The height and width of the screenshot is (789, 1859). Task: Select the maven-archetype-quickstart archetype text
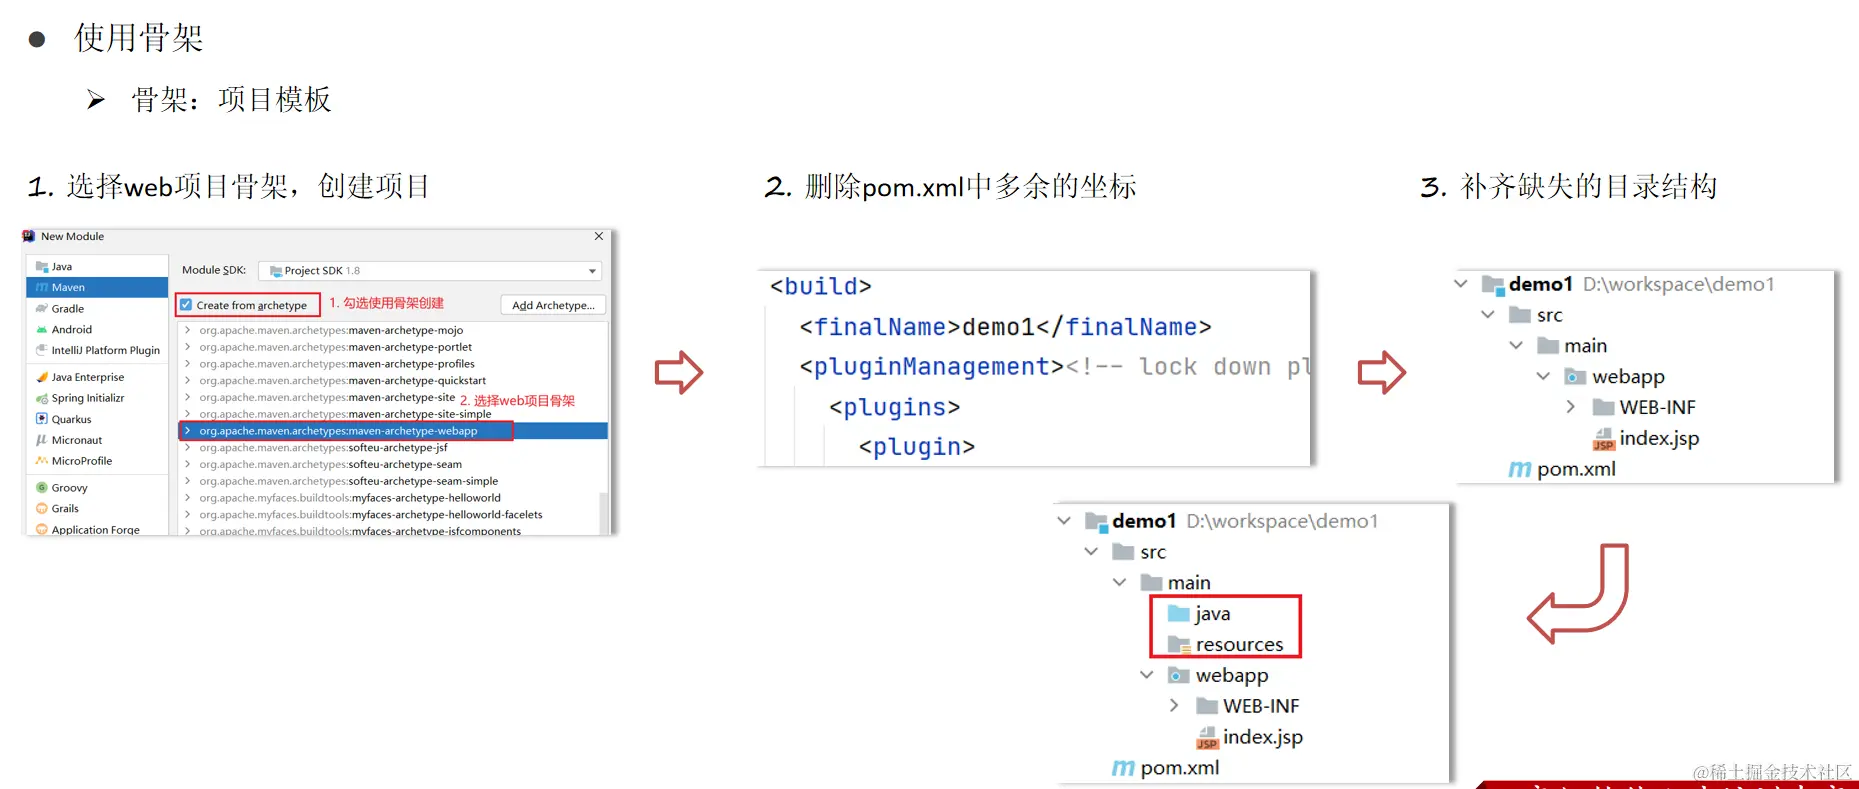(x=417, y=381)
